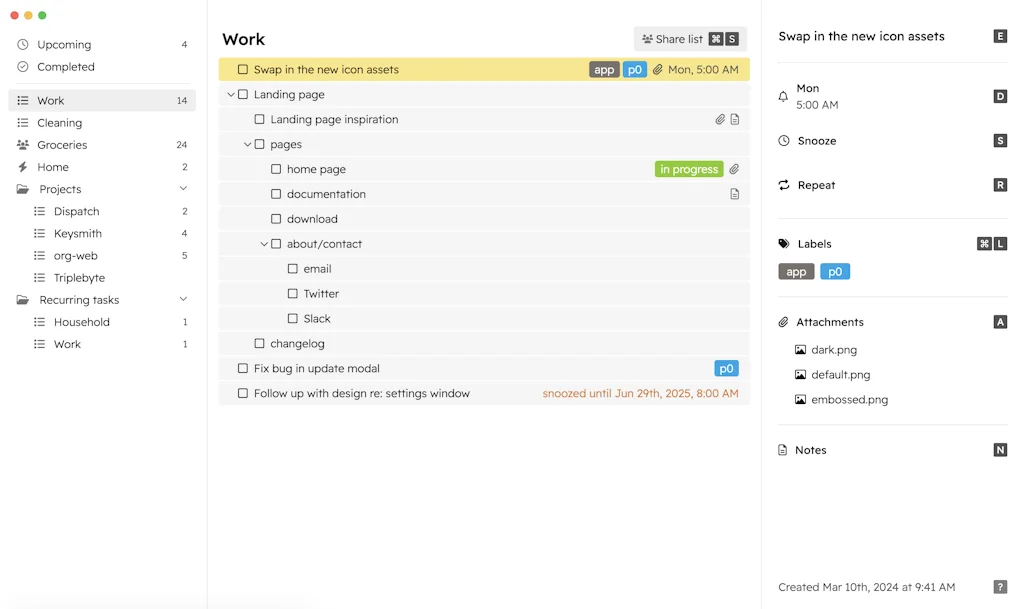Viewport: 1024px width, 609px height.
Task: Collapse the about/contact subtasks
Action: pos(264,244)
